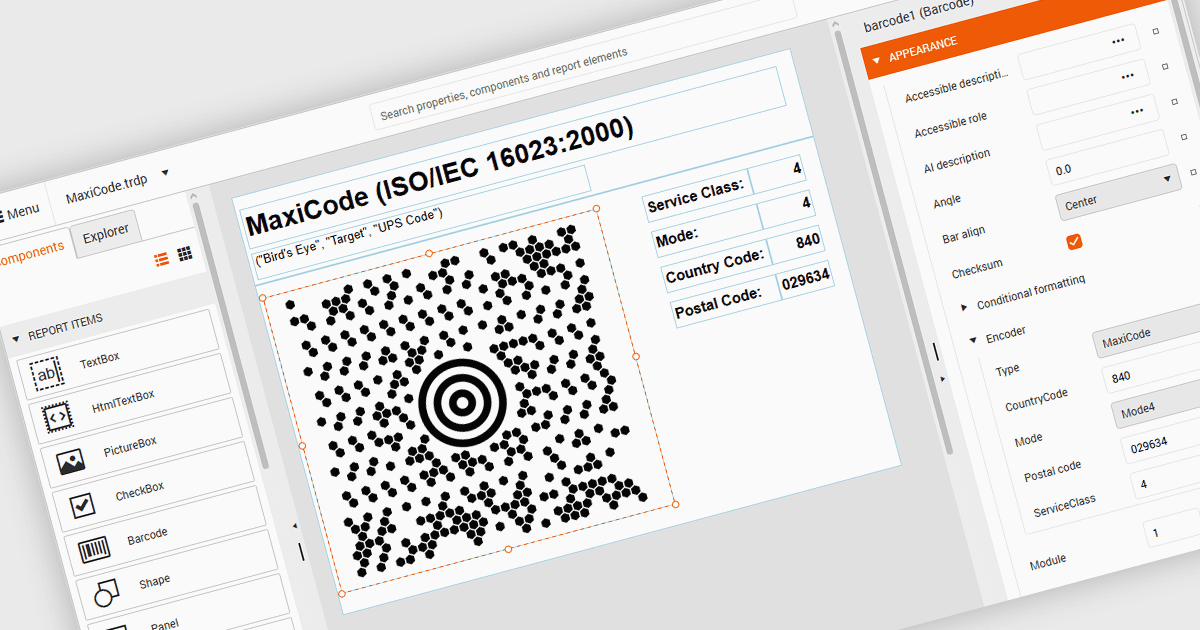The image size is (1200, 630).
Task: Click the barcode's top-center selection handle
Action: (x=429, y=253)
